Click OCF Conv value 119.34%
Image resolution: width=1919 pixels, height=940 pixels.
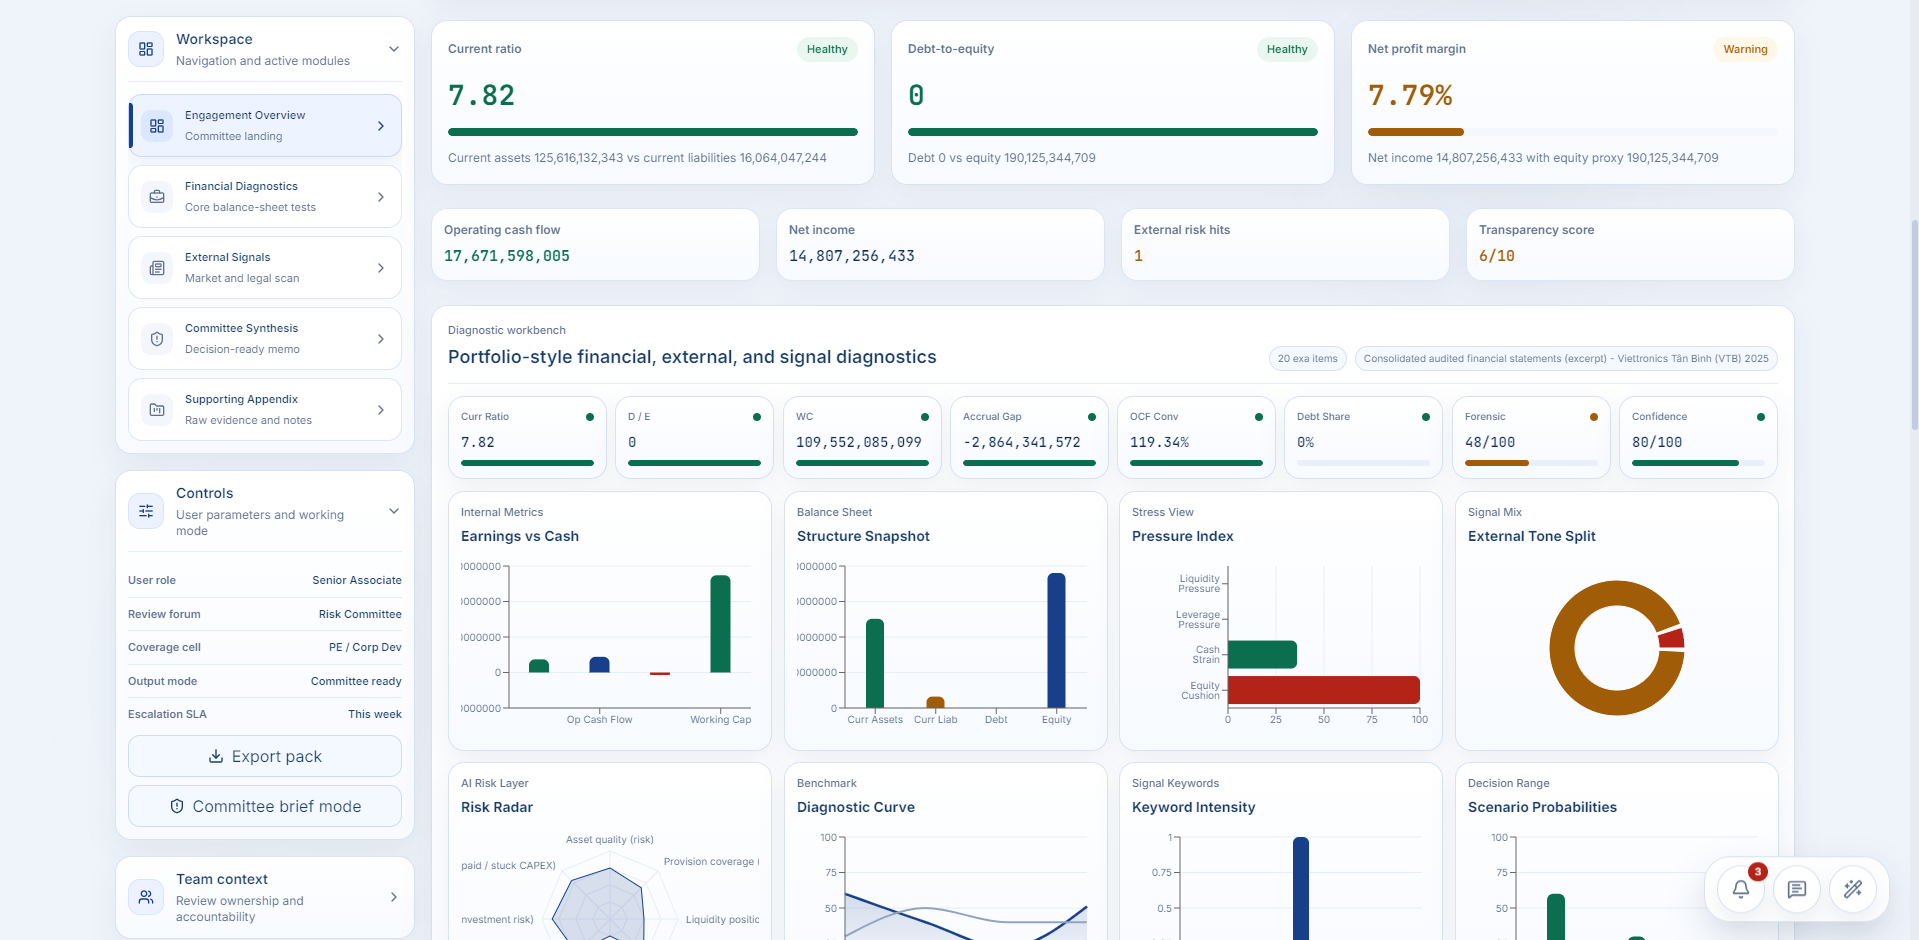[1159, 442]
